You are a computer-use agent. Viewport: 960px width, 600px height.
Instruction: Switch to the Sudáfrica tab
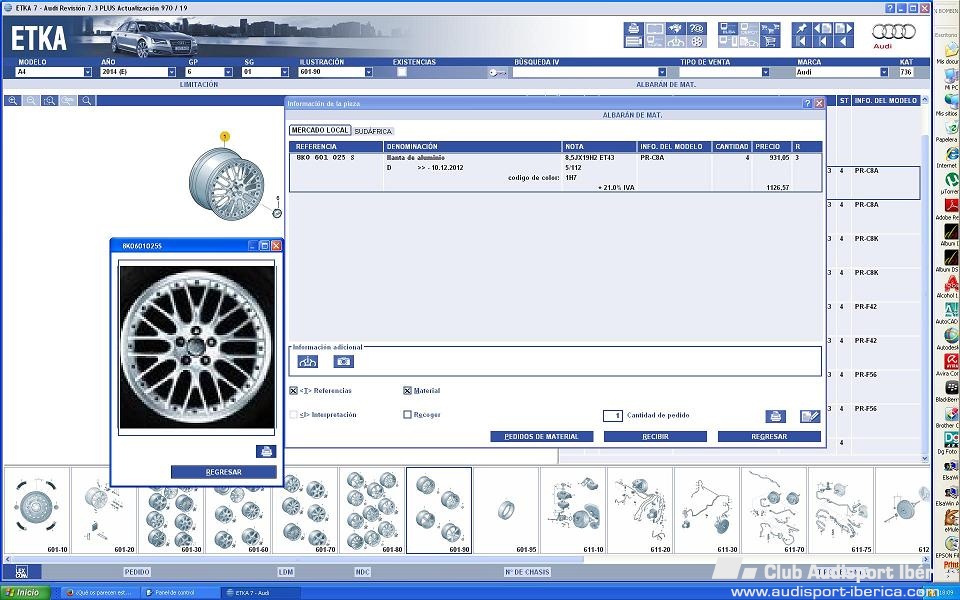click(x=373, y=131)
